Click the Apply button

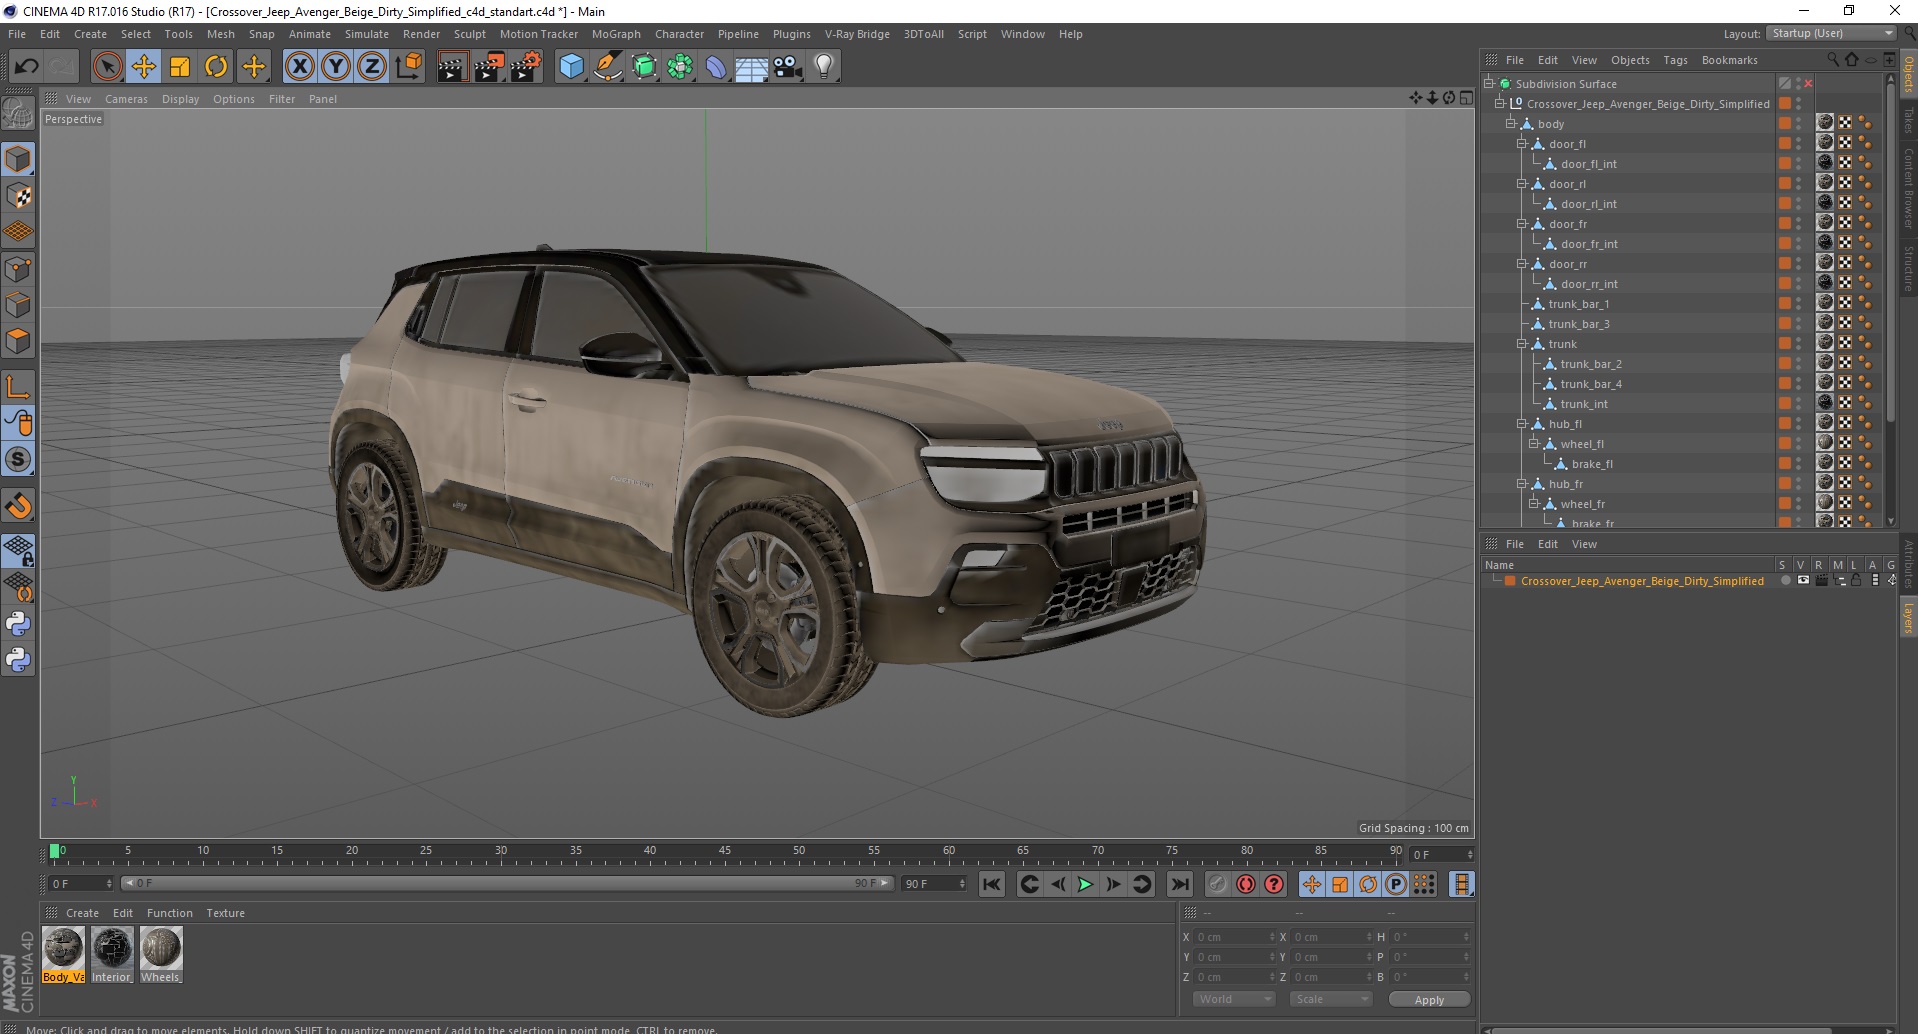tap(1429, 999)
